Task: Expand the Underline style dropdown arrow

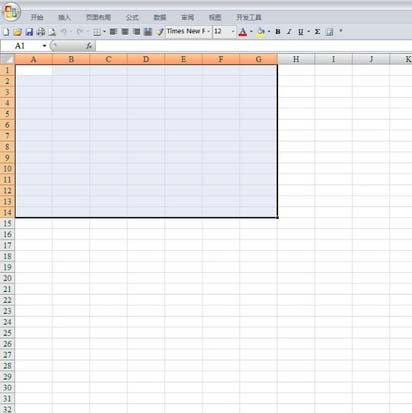Action: click(308, 32)
